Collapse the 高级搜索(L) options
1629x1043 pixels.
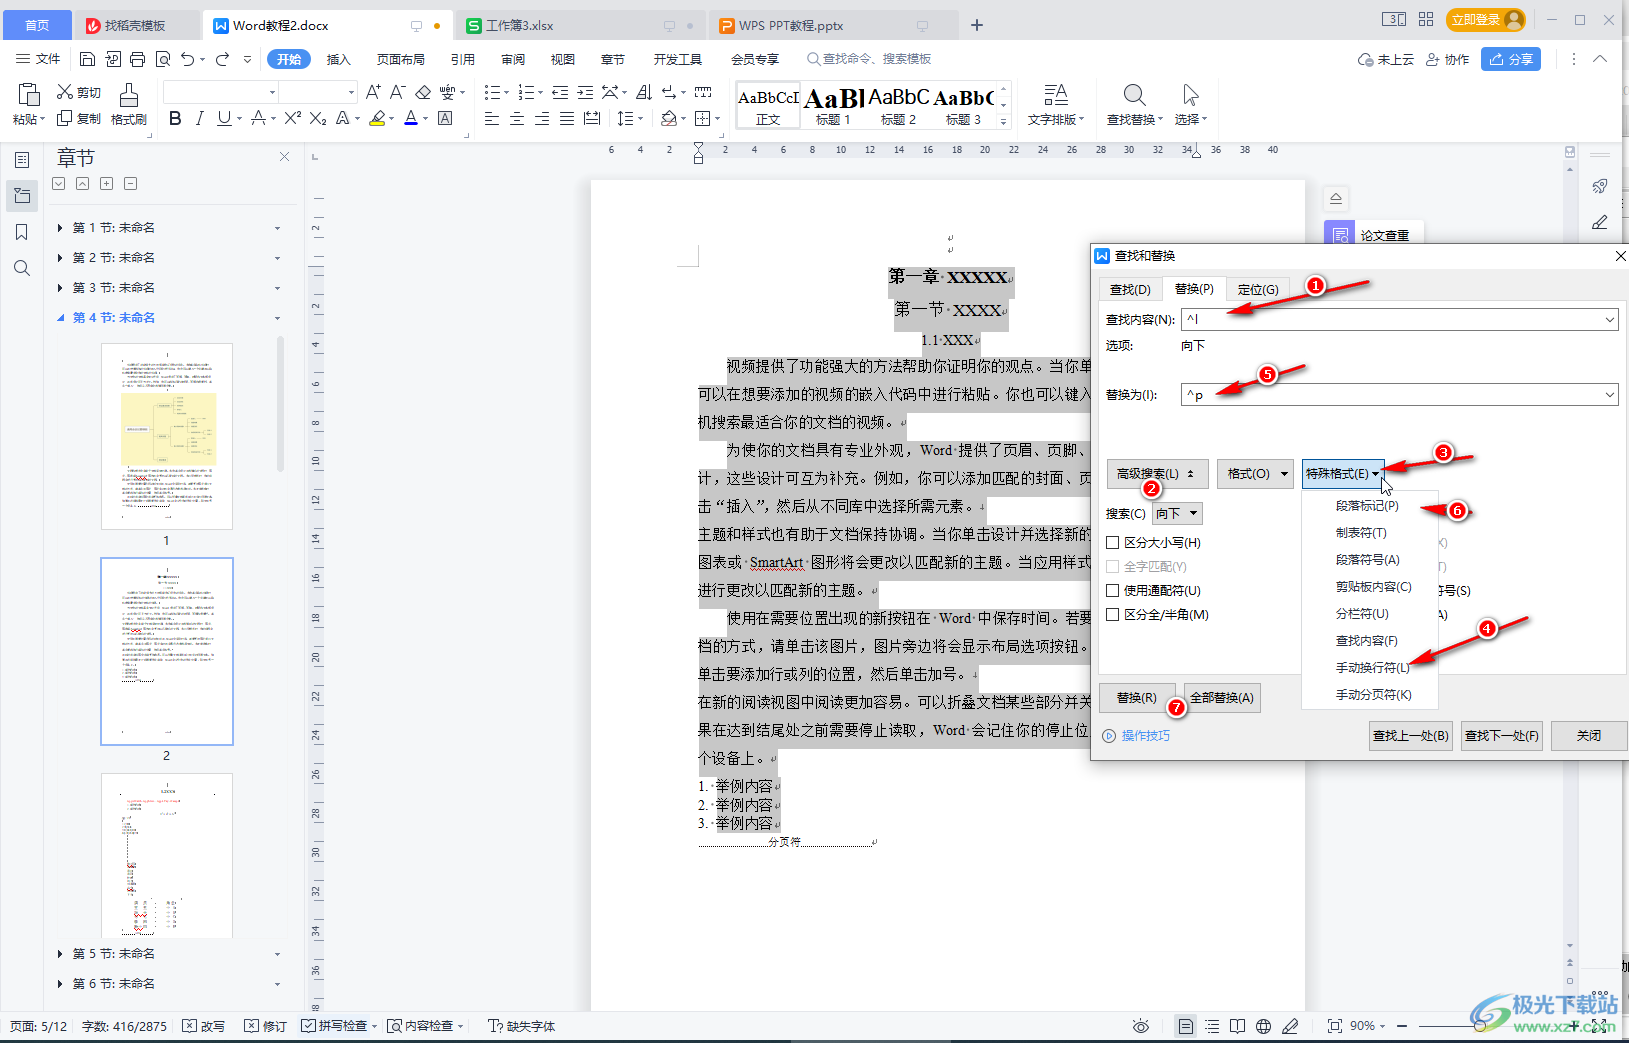point(1157,474)
